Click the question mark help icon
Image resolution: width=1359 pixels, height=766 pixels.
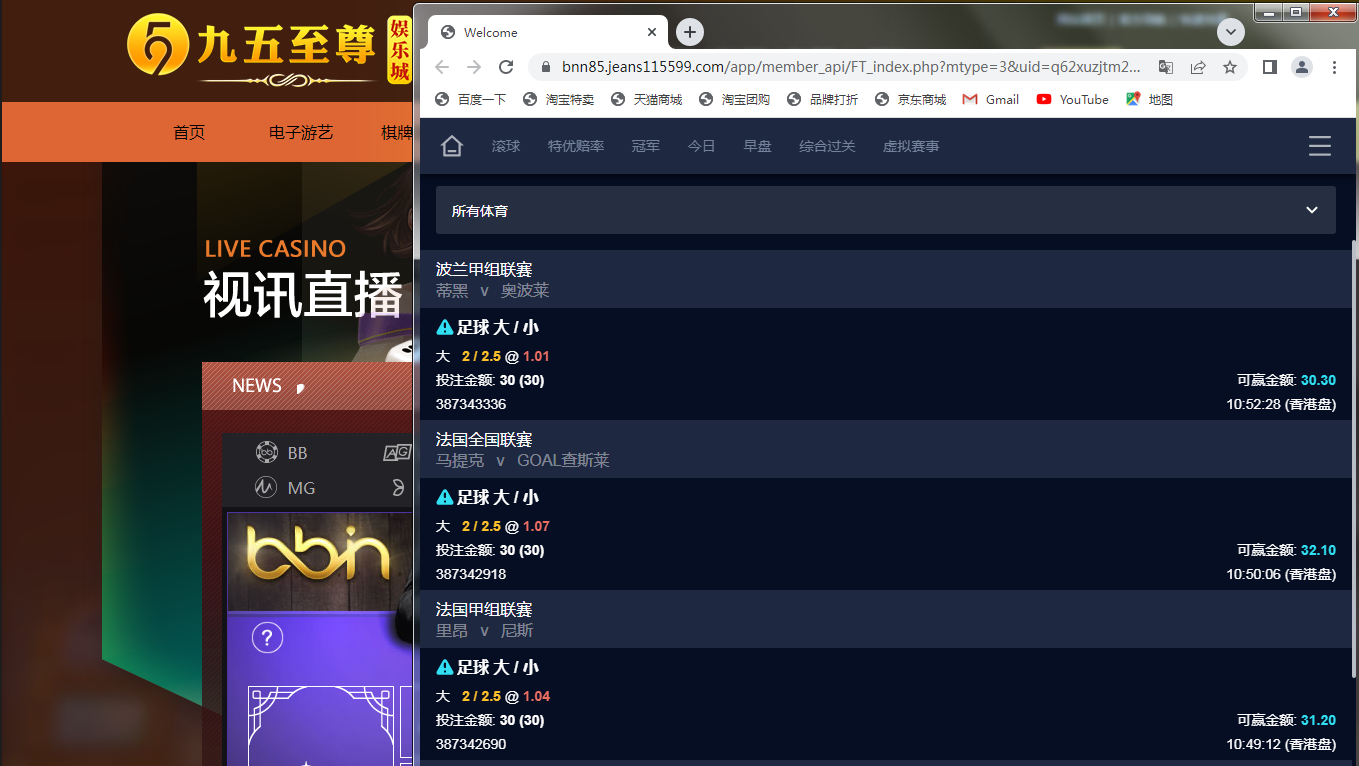(267, 637)
